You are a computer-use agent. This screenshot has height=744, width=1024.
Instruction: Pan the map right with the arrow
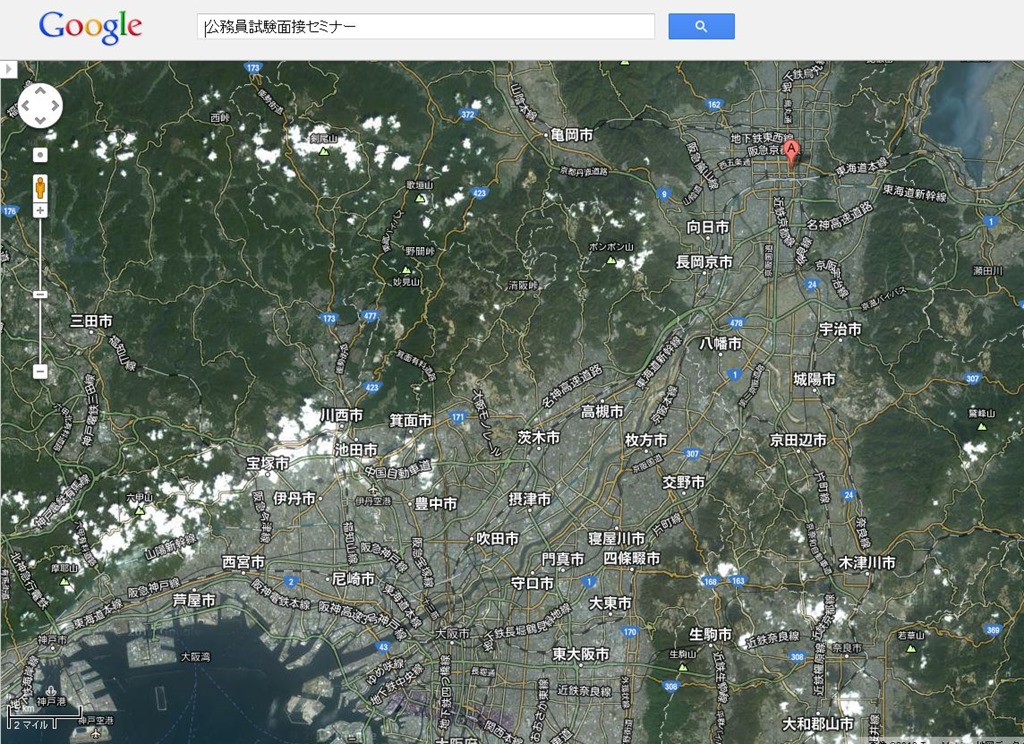tap(55, 105)
